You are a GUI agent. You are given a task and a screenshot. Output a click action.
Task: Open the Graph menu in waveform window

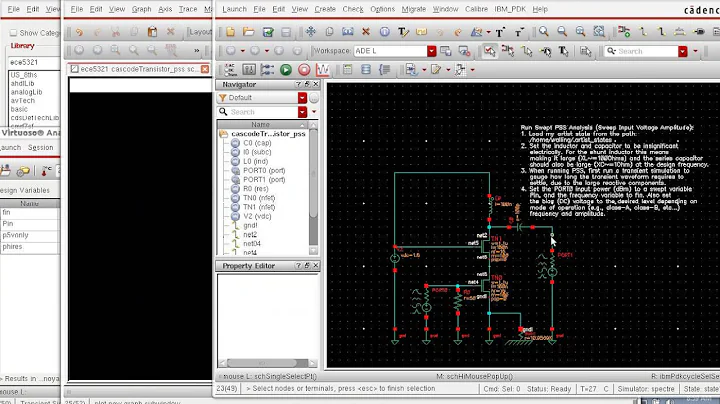pyautogui.click(x=141, y=9)
